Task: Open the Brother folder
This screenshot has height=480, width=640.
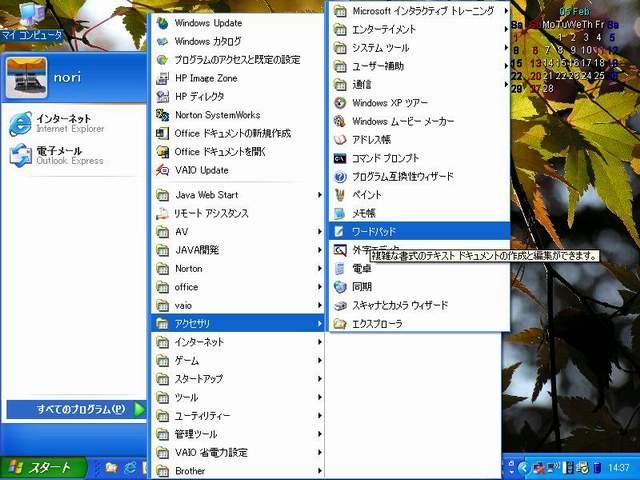Action: tap(238, 471)
